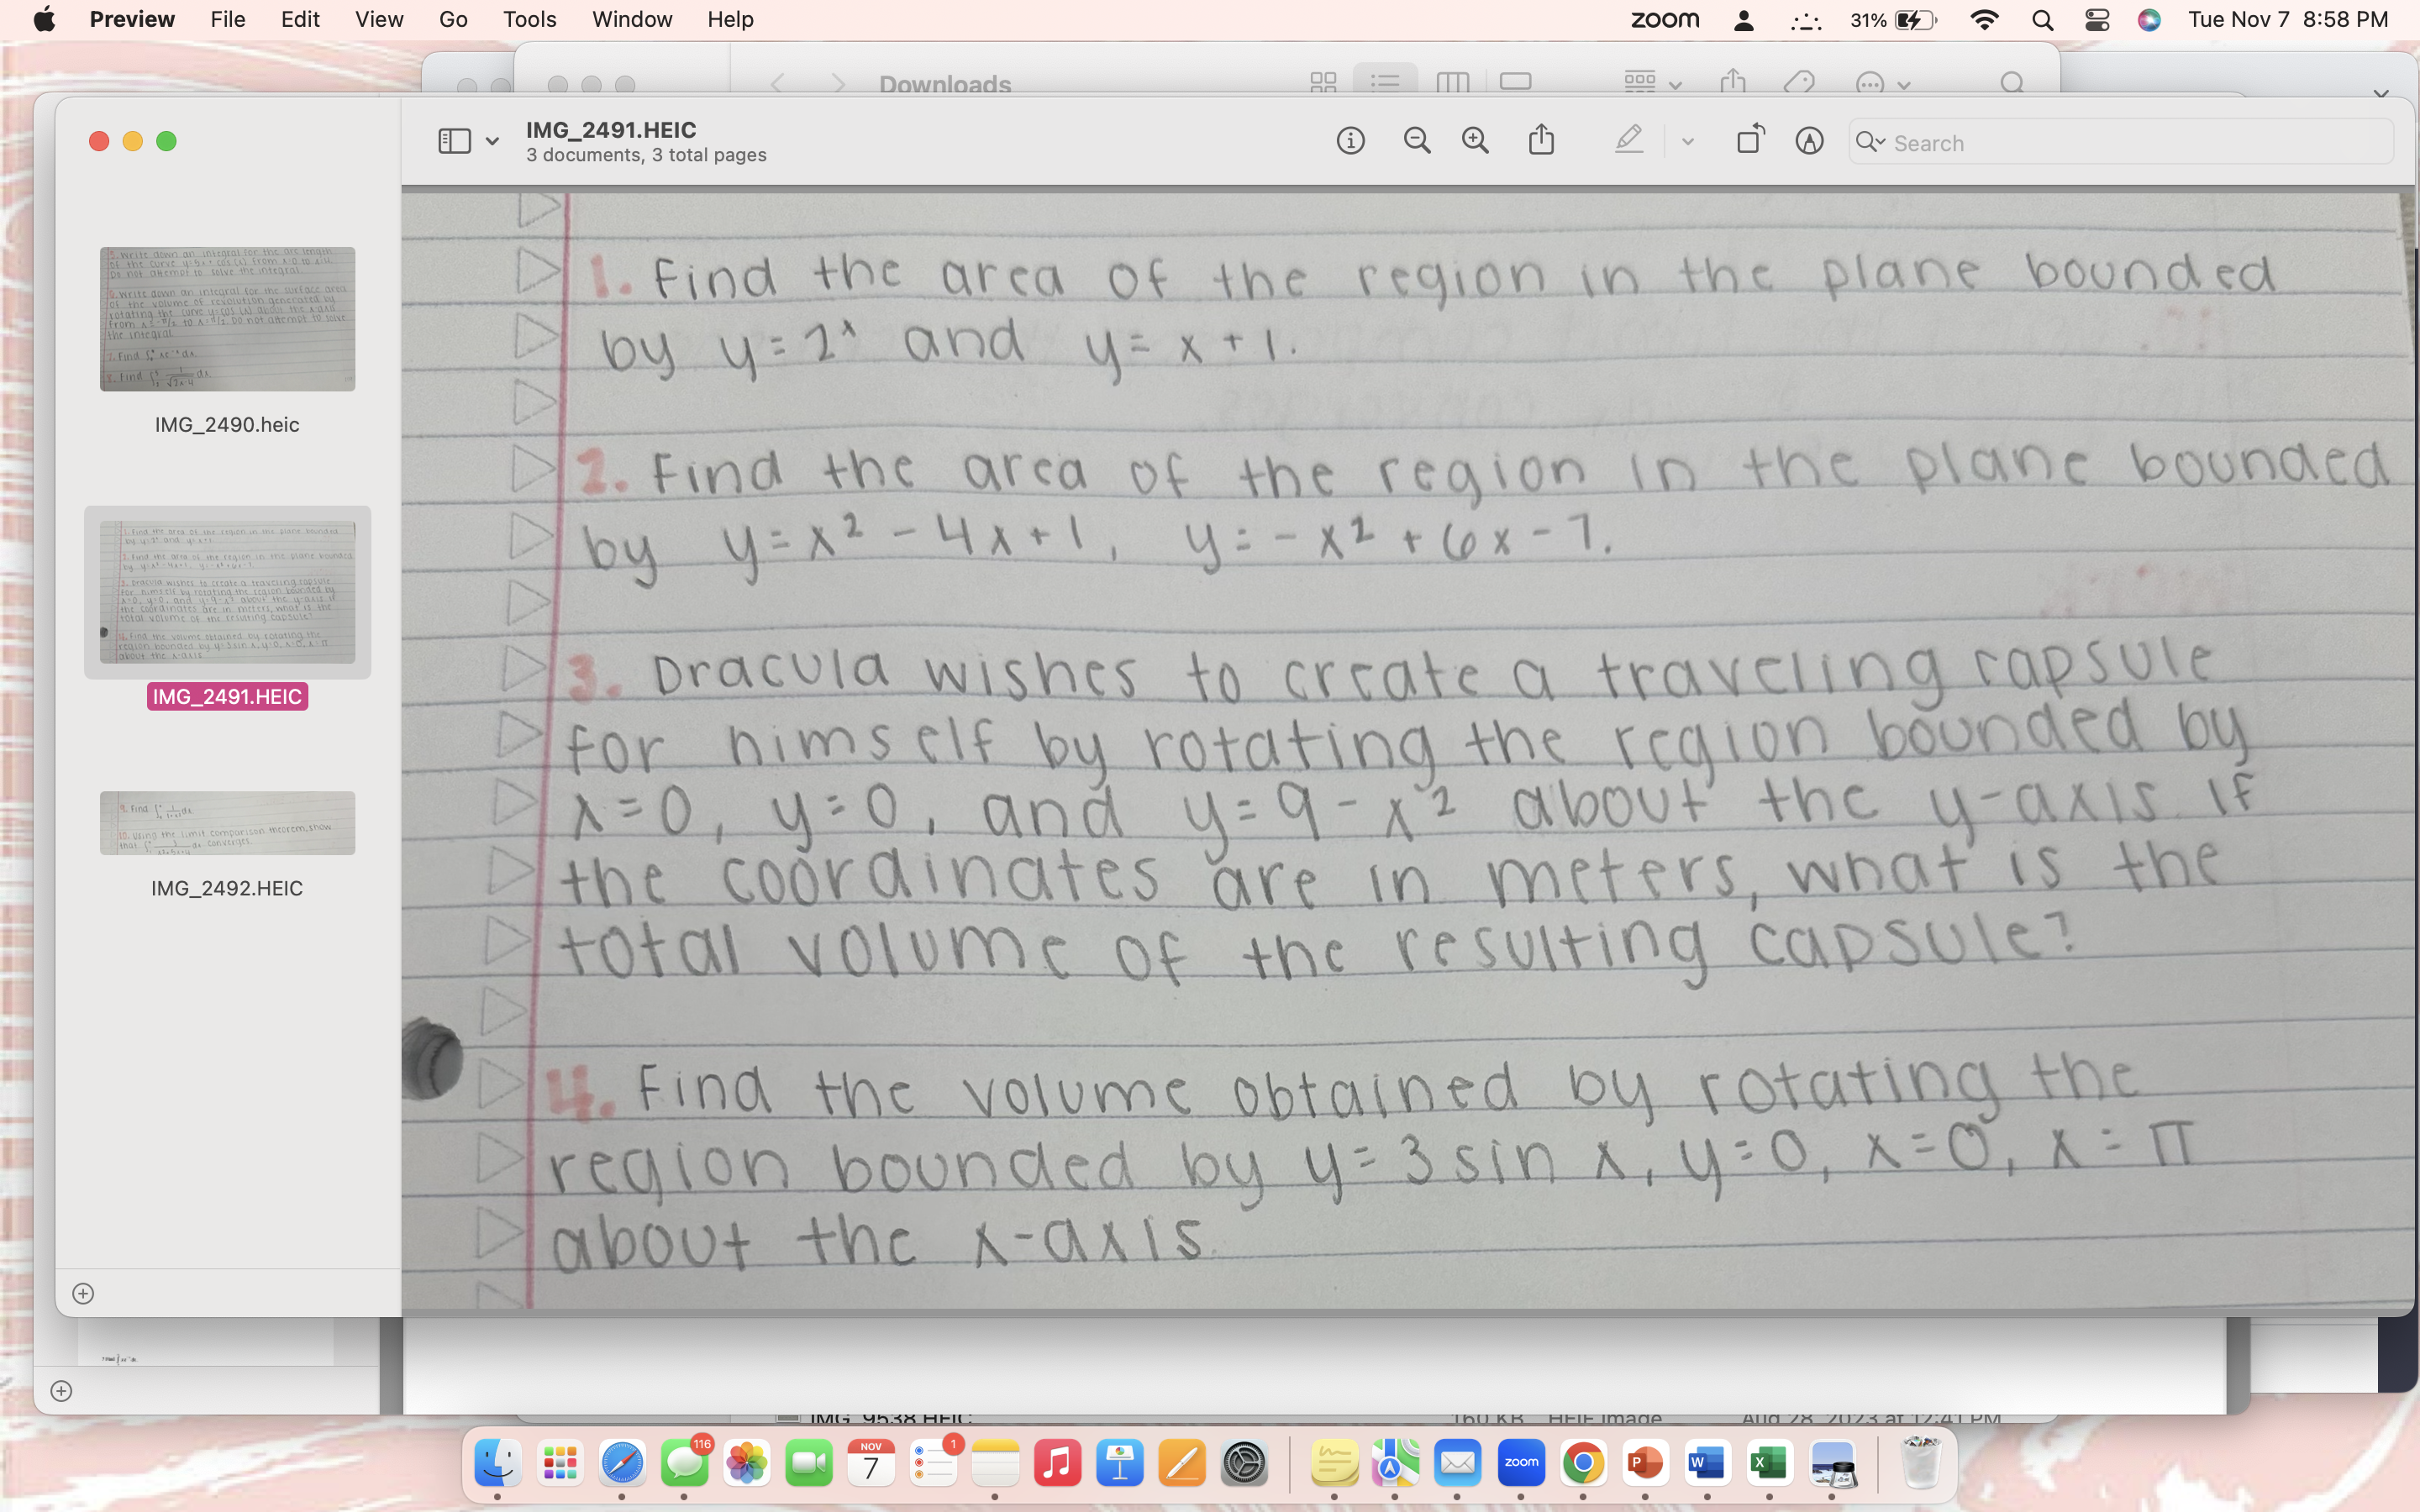Switch Finder to gallery view
Image resolution: width=2420 pixels, height=1512 pixels.
pos(1516,84)
